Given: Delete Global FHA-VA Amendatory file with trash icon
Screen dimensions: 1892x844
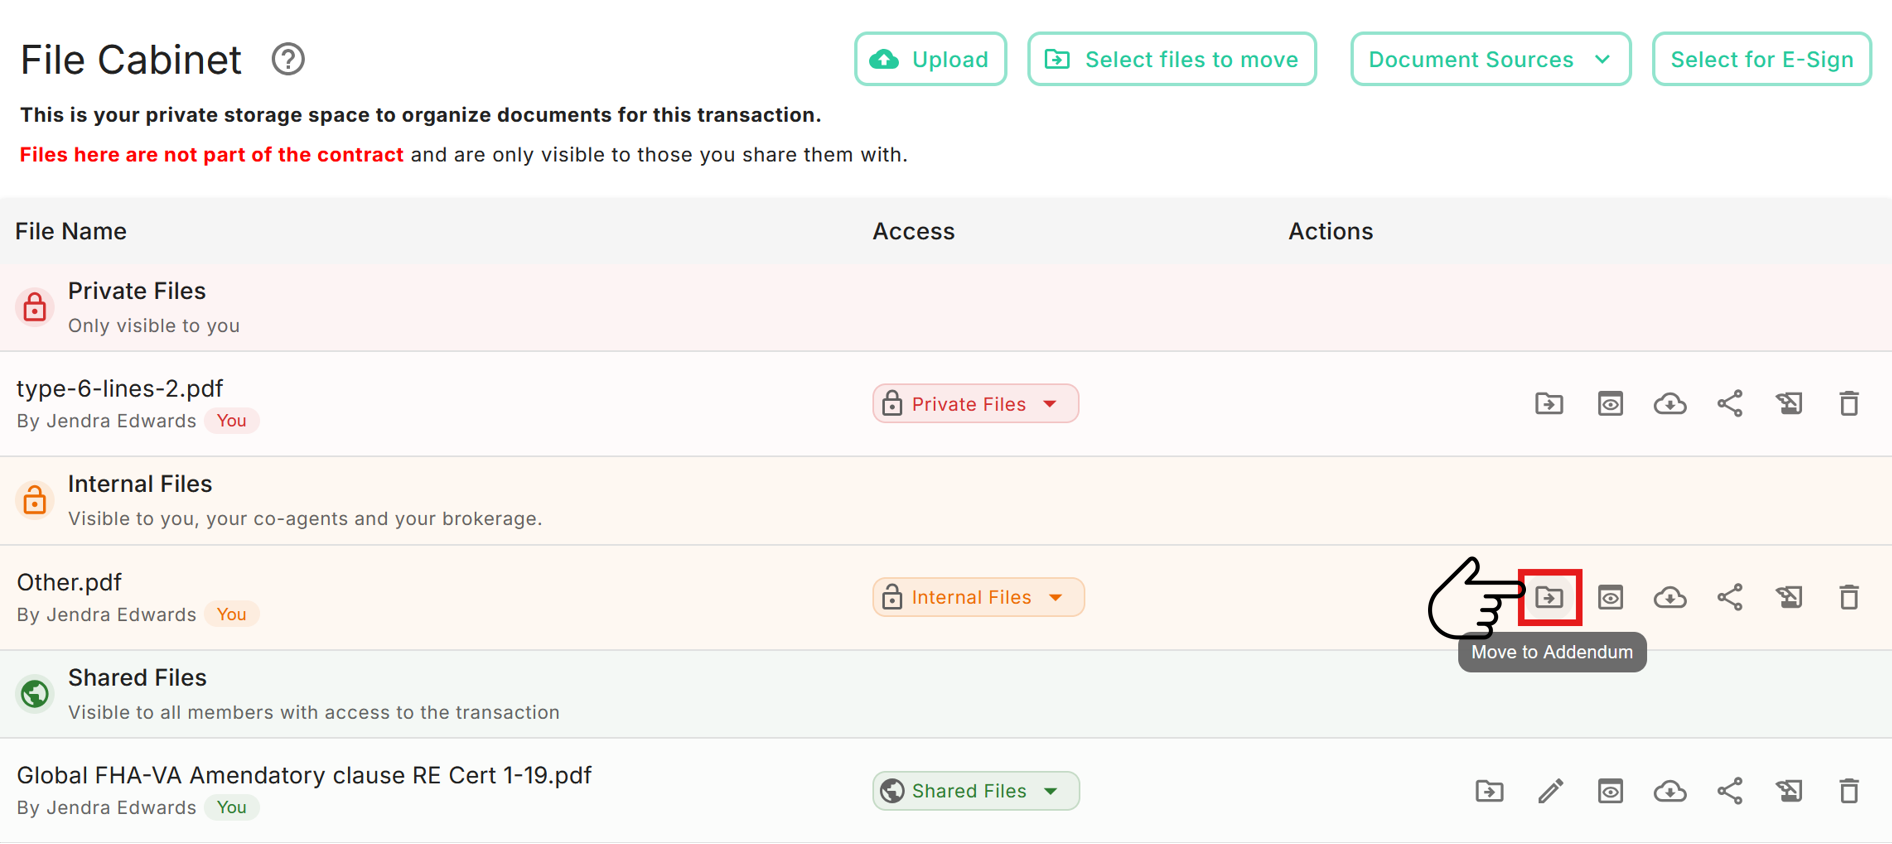Looking at the screenshot, I should (x=1849, y=791).
